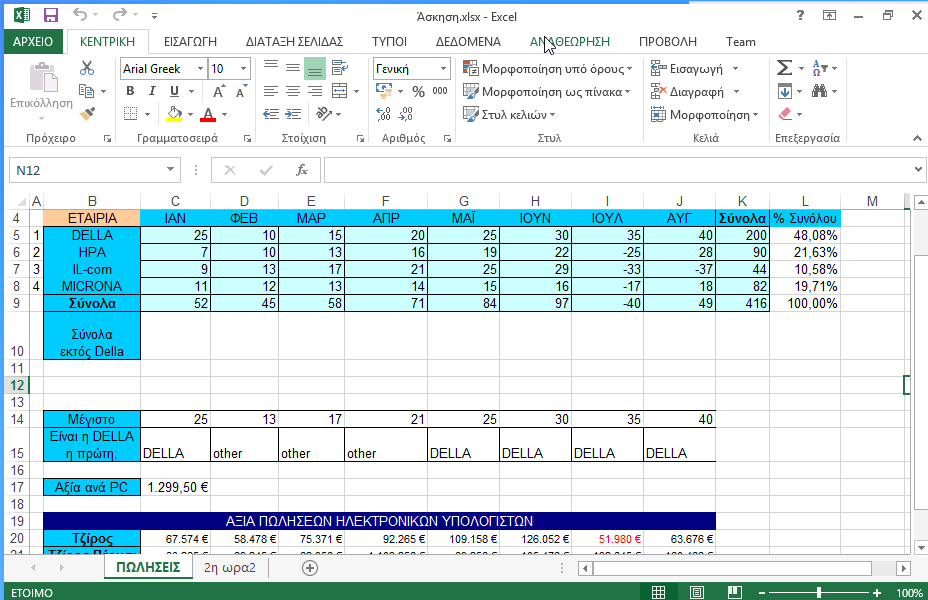Redo the last undone action

pos(120,15)
